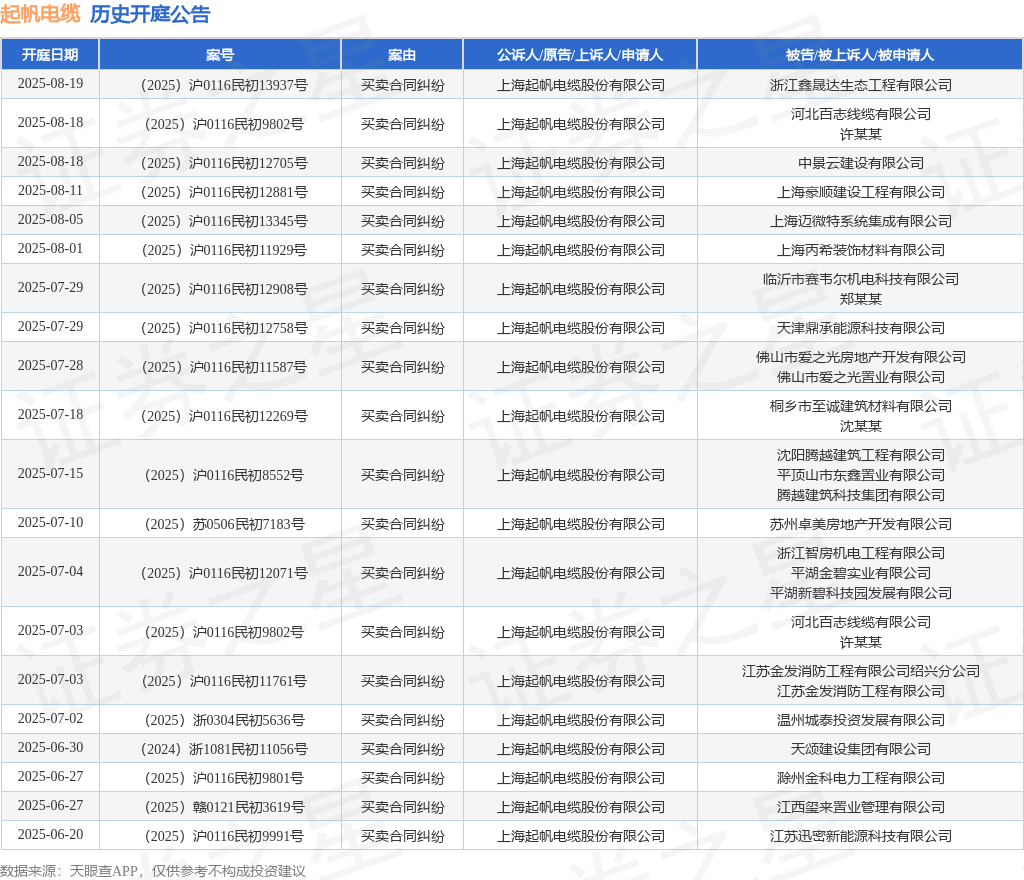Image resolution: width=1024 pixels, height=880 pixels.
Task: Click defendant 佛山市爱之光房地产开发有限公司
Action: [x=860, y=357]
